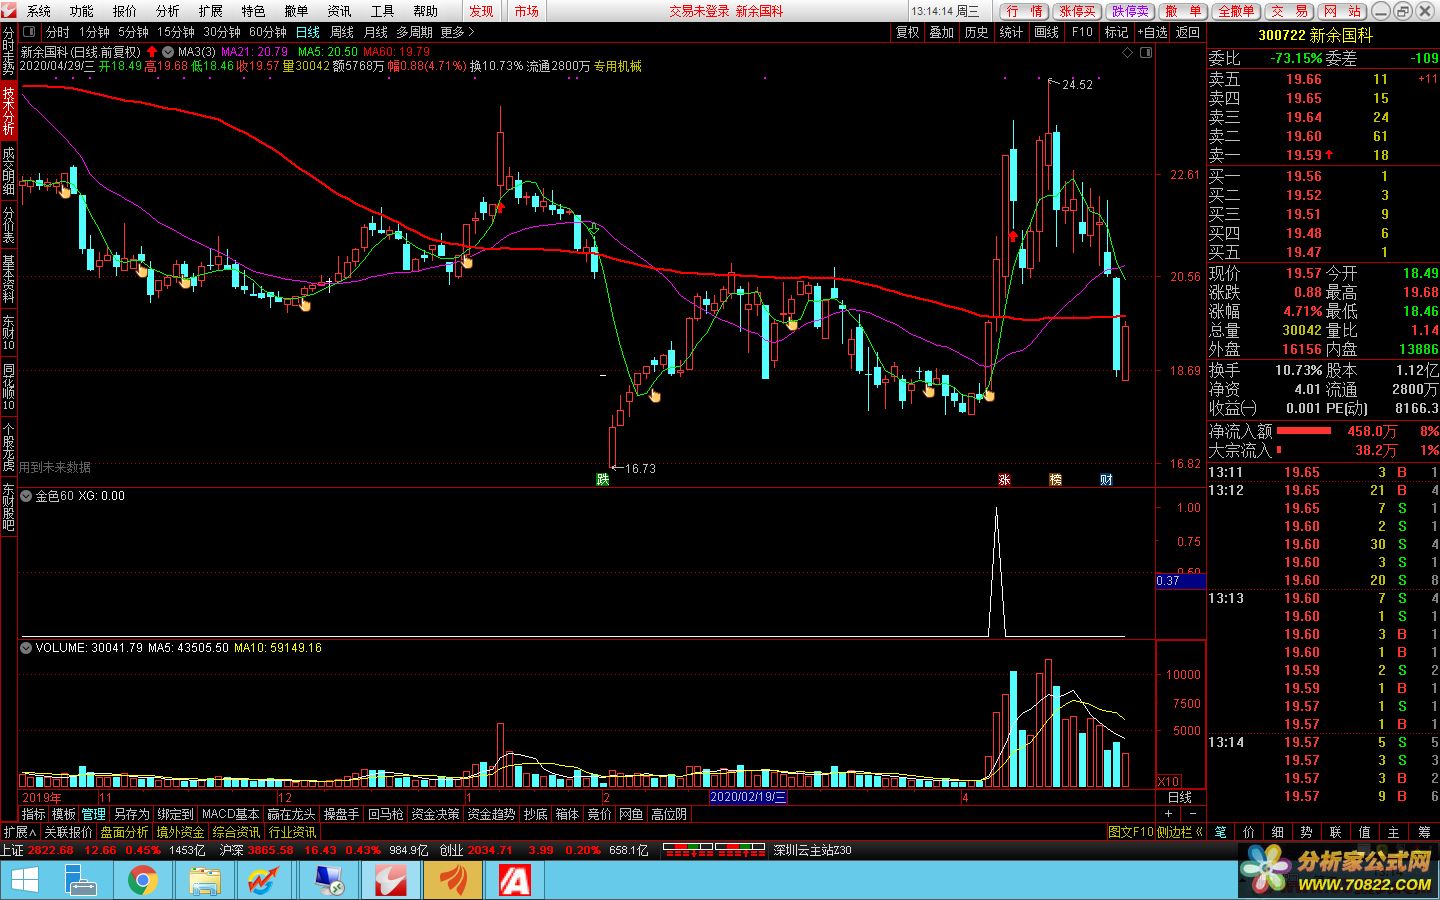The image size is (1440, 900).
Task: Open the 盘面分析 tab
Action: (124, 832)
